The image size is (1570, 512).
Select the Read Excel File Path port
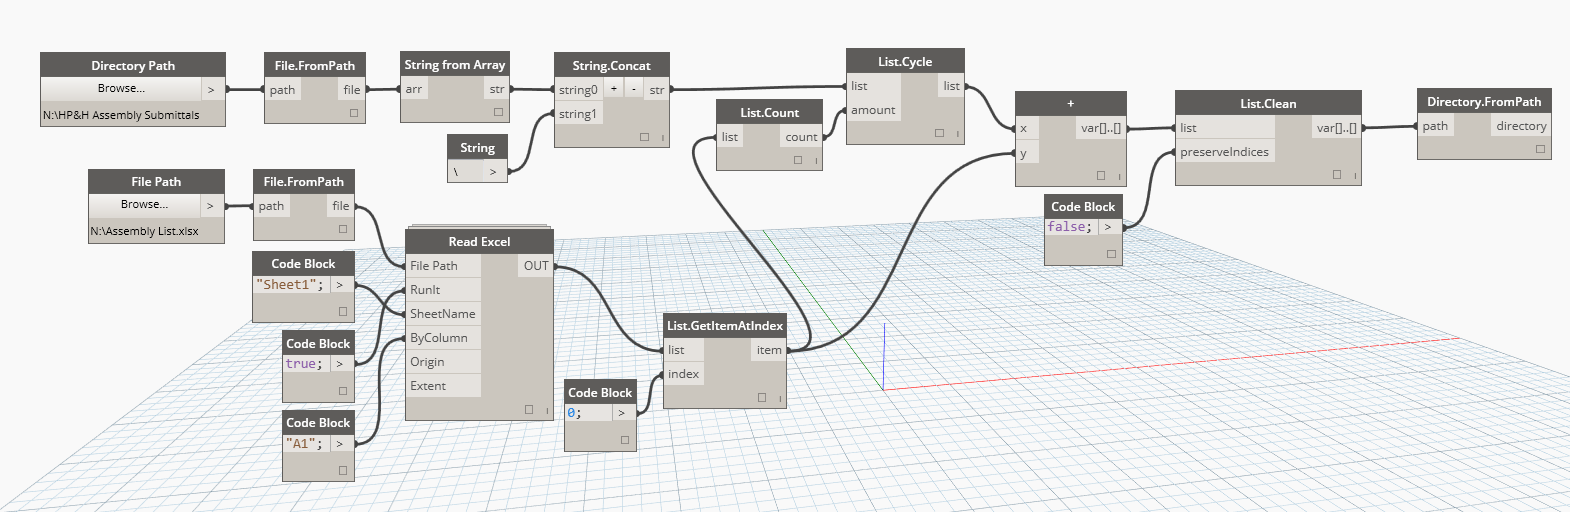[x=444, y=266]
